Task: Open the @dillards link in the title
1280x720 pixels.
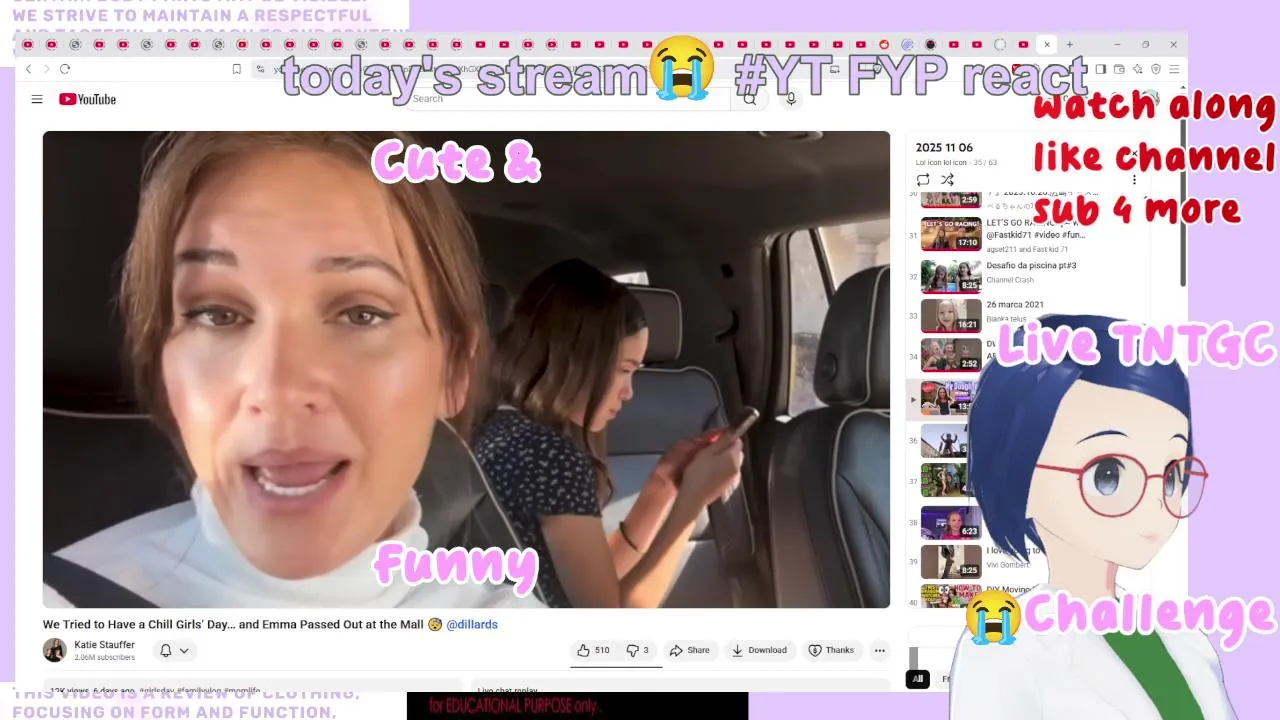Action: click(x=472, y=624)
